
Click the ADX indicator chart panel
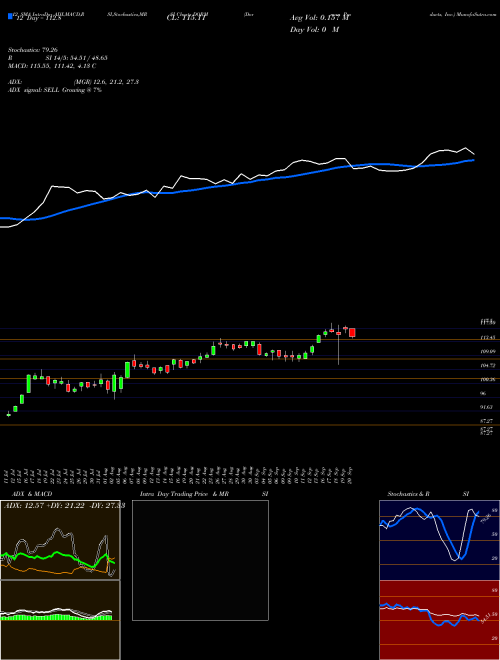point(60,540)
